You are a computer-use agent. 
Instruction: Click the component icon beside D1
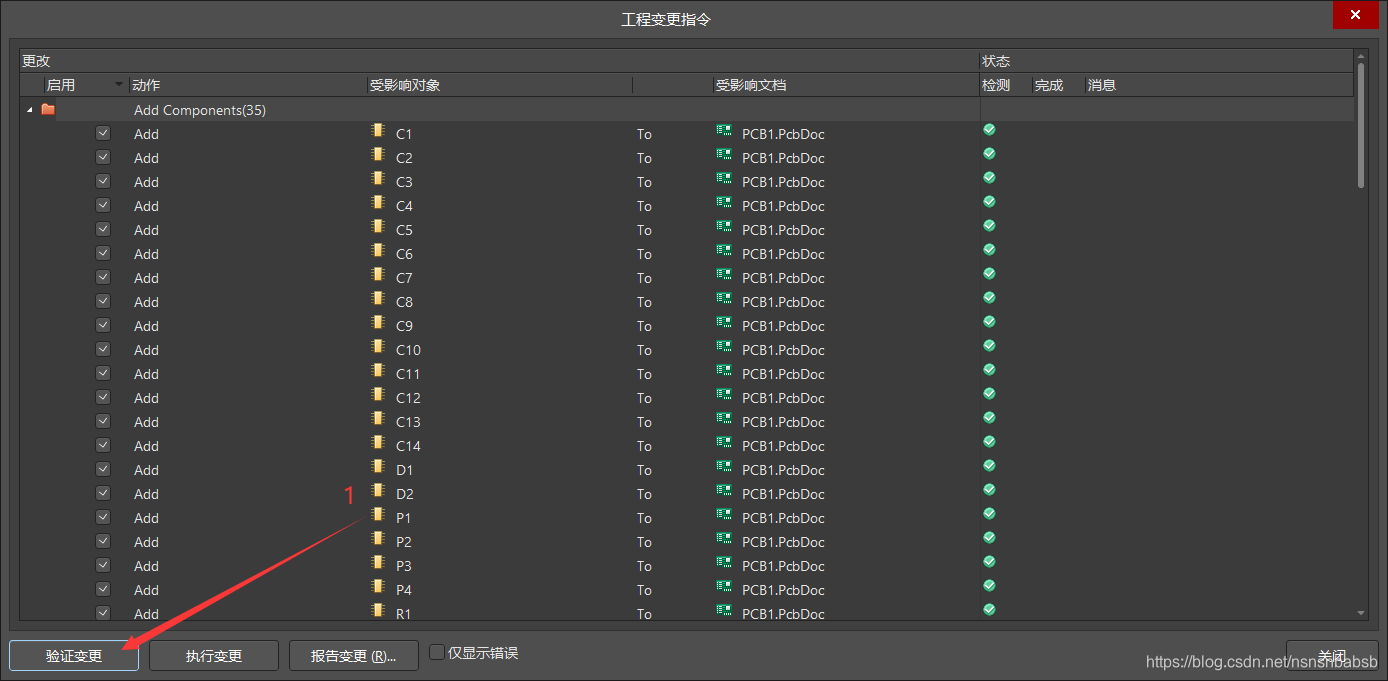point(377,467)
